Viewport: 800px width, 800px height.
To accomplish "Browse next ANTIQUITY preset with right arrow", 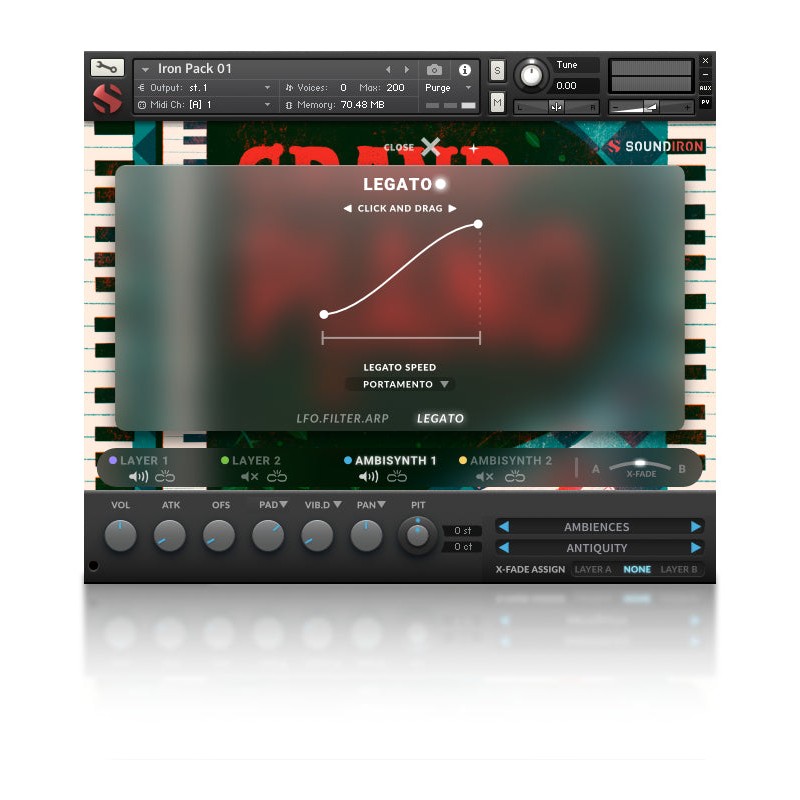I will click(697, 548).
